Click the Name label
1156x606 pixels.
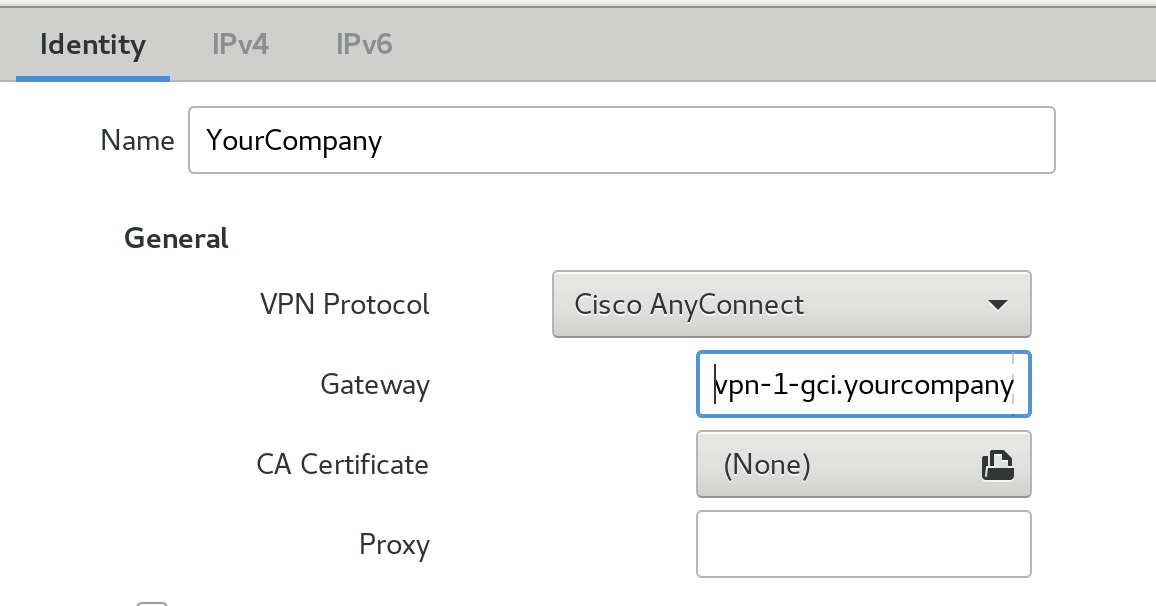pos(137,140)
